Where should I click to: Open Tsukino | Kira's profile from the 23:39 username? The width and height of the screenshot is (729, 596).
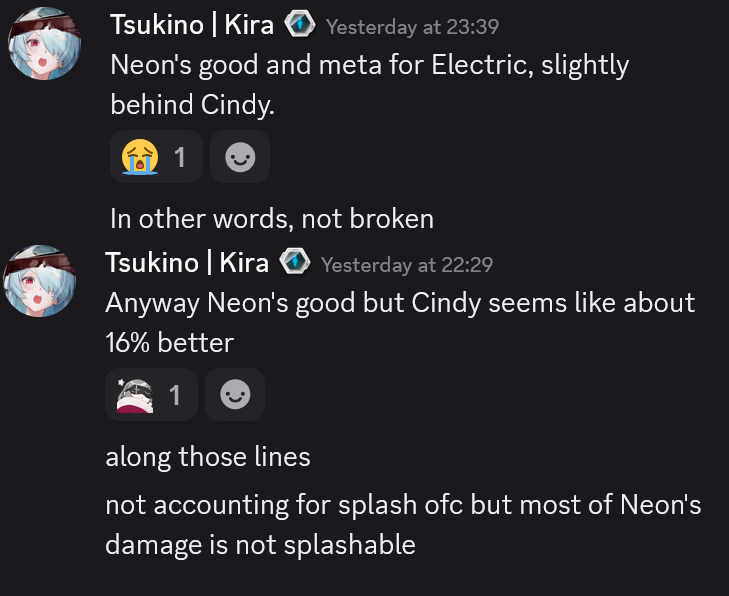point(192,25)
